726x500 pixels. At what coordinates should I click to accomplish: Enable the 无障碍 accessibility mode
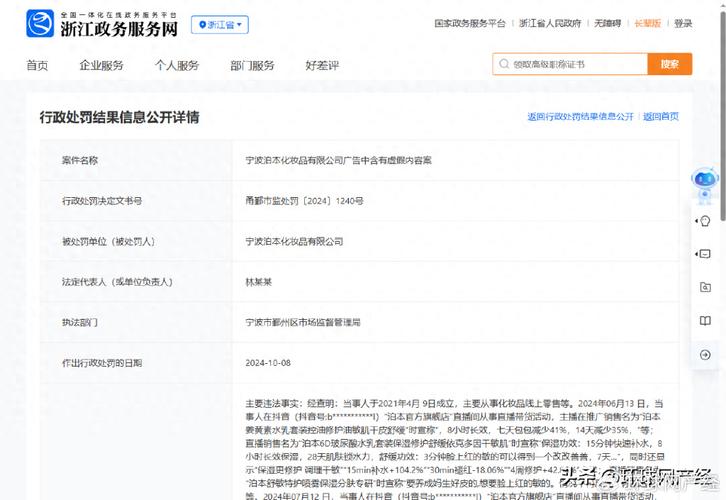(607, 23)
